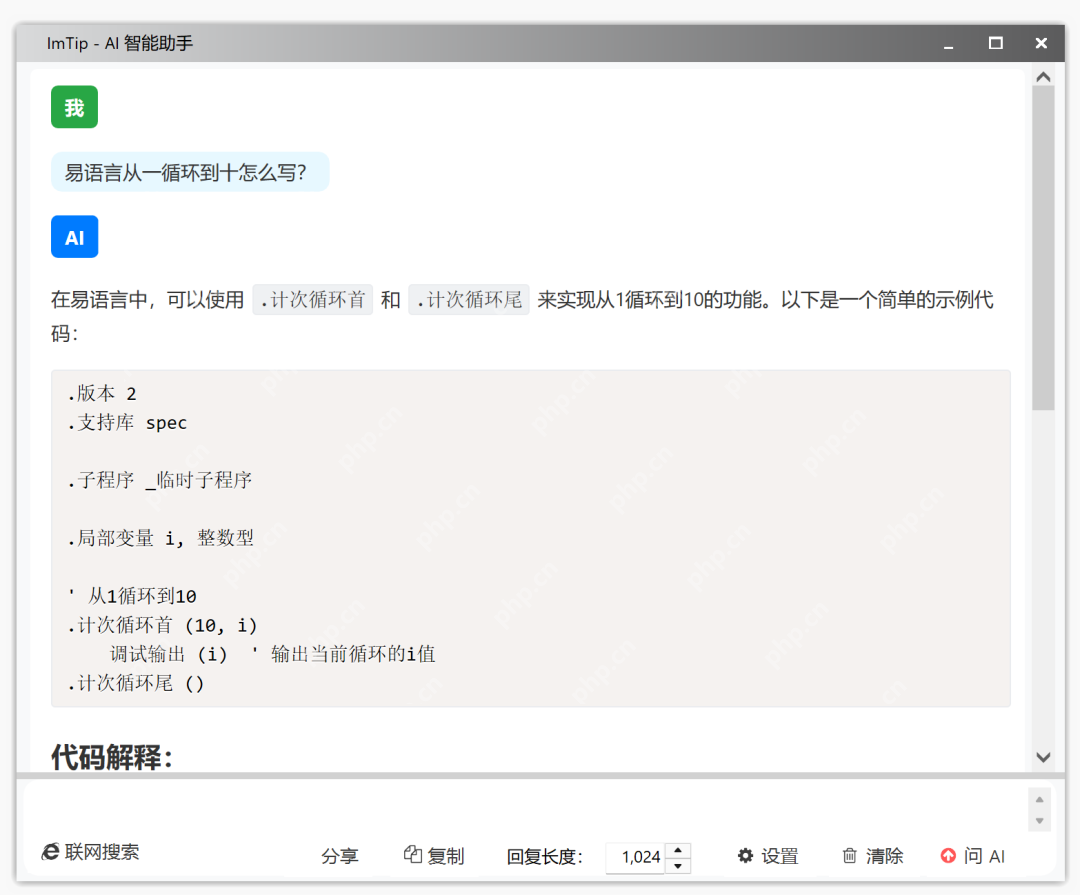The image size is (1080, 895).
Task: Select the .计次循环尾 inline code tag
Action: 468,299
